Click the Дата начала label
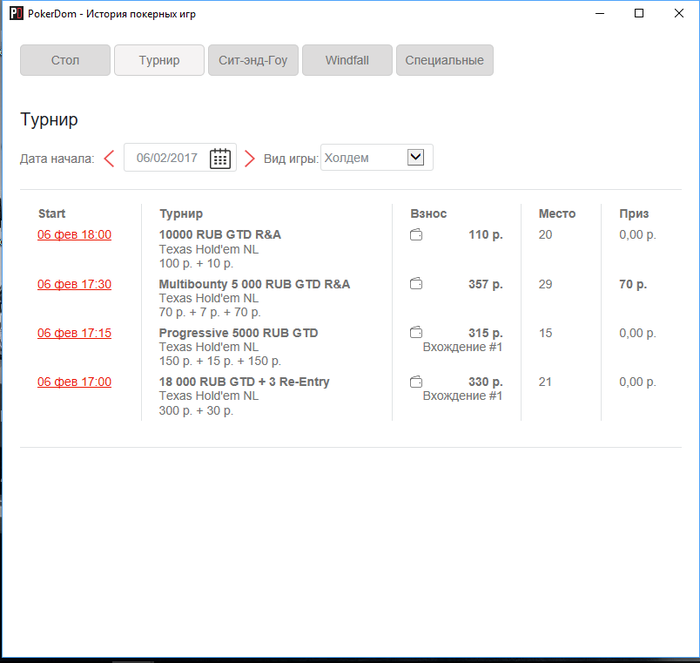 57,158
